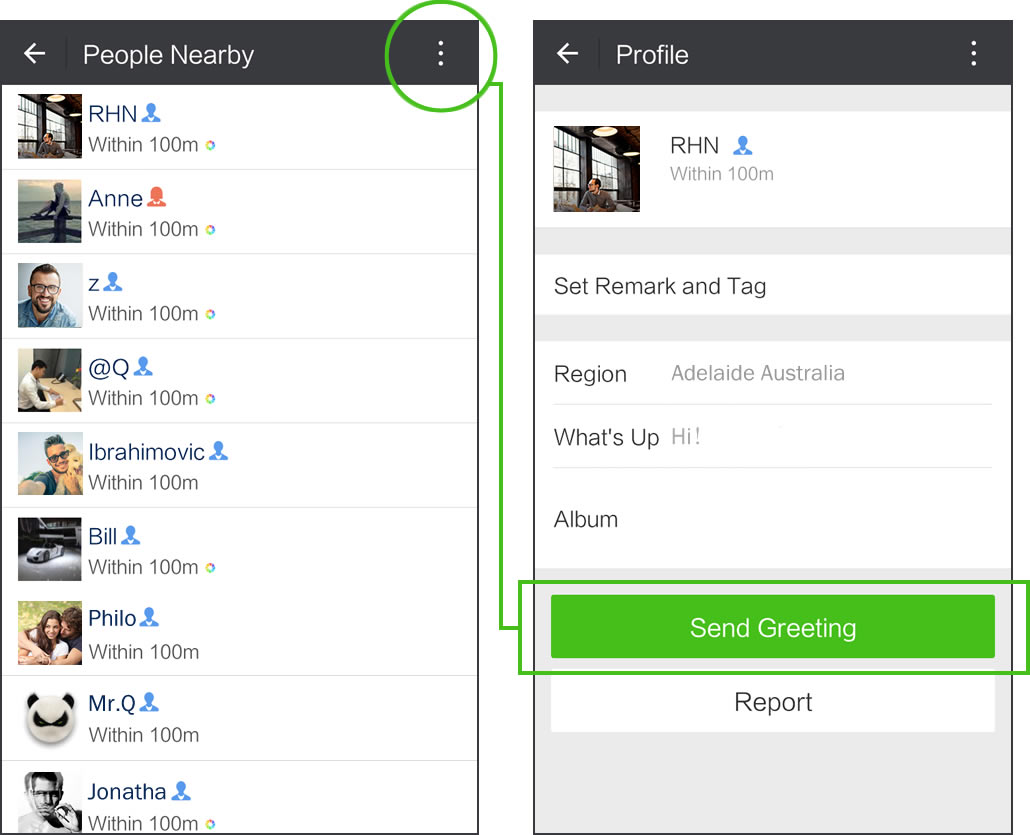Select Region Adelaide Australia row

[x=772, y=372]
